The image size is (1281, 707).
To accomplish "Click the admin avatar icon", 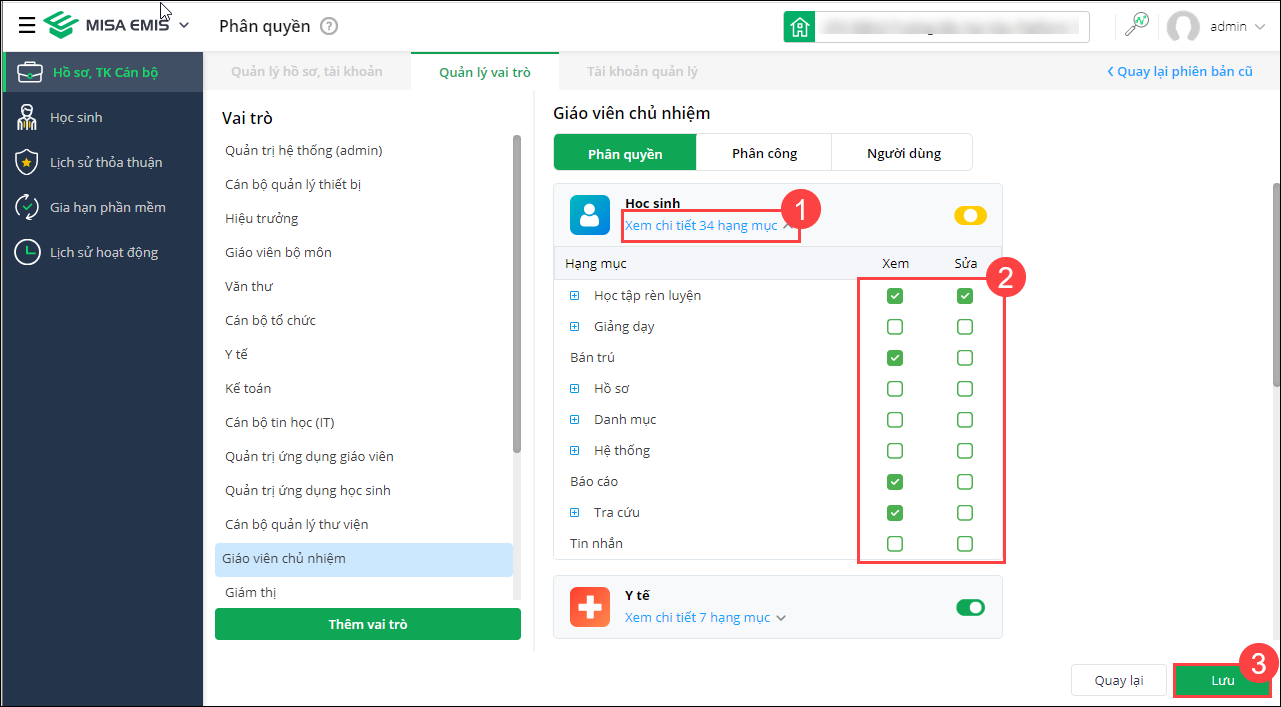I will pos(1183,27).
